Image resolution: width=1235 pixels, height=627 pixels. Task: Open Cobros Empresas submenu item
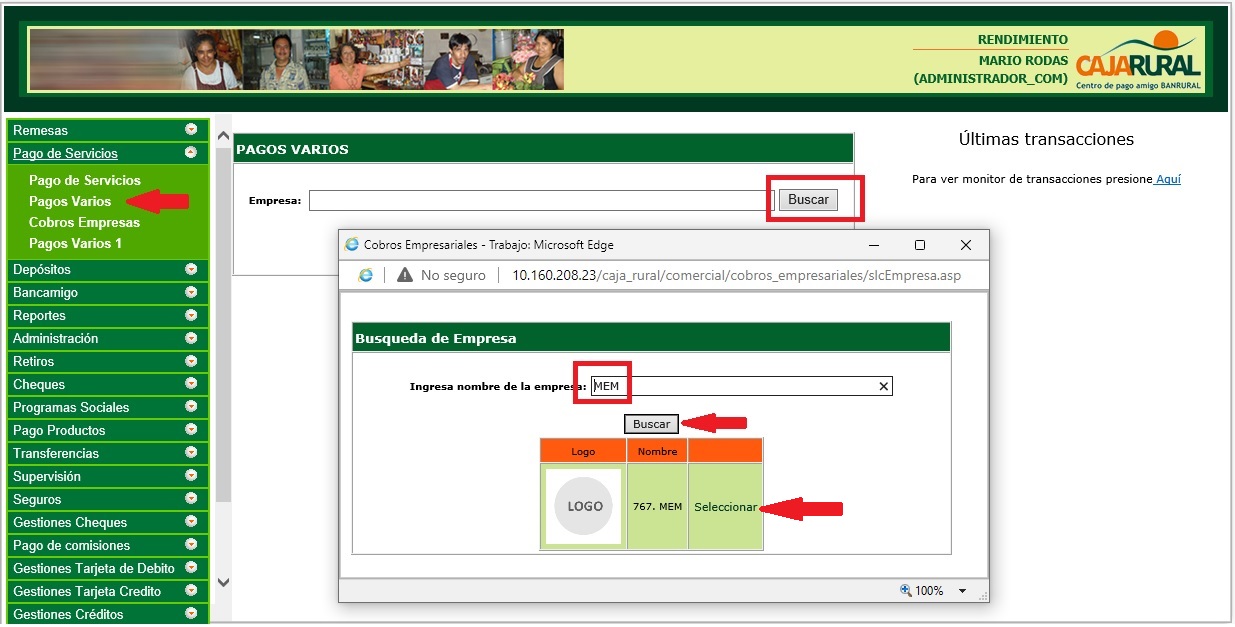click(84, 222)
